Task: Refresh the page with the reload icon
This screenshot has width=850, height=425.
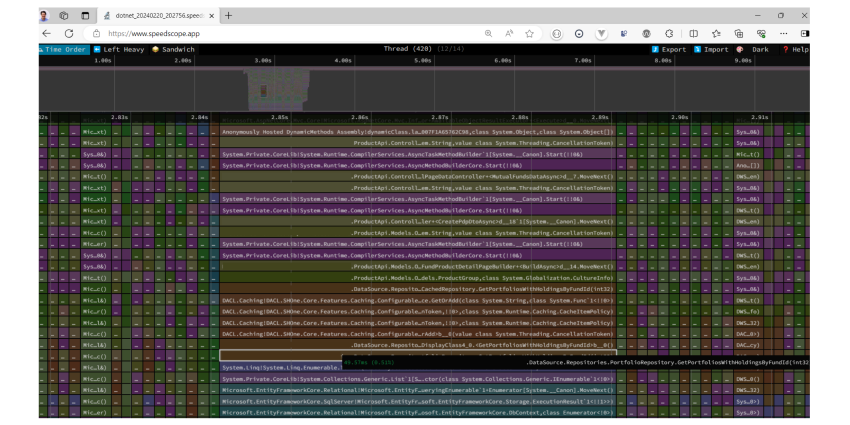Action: pos(69,33)
